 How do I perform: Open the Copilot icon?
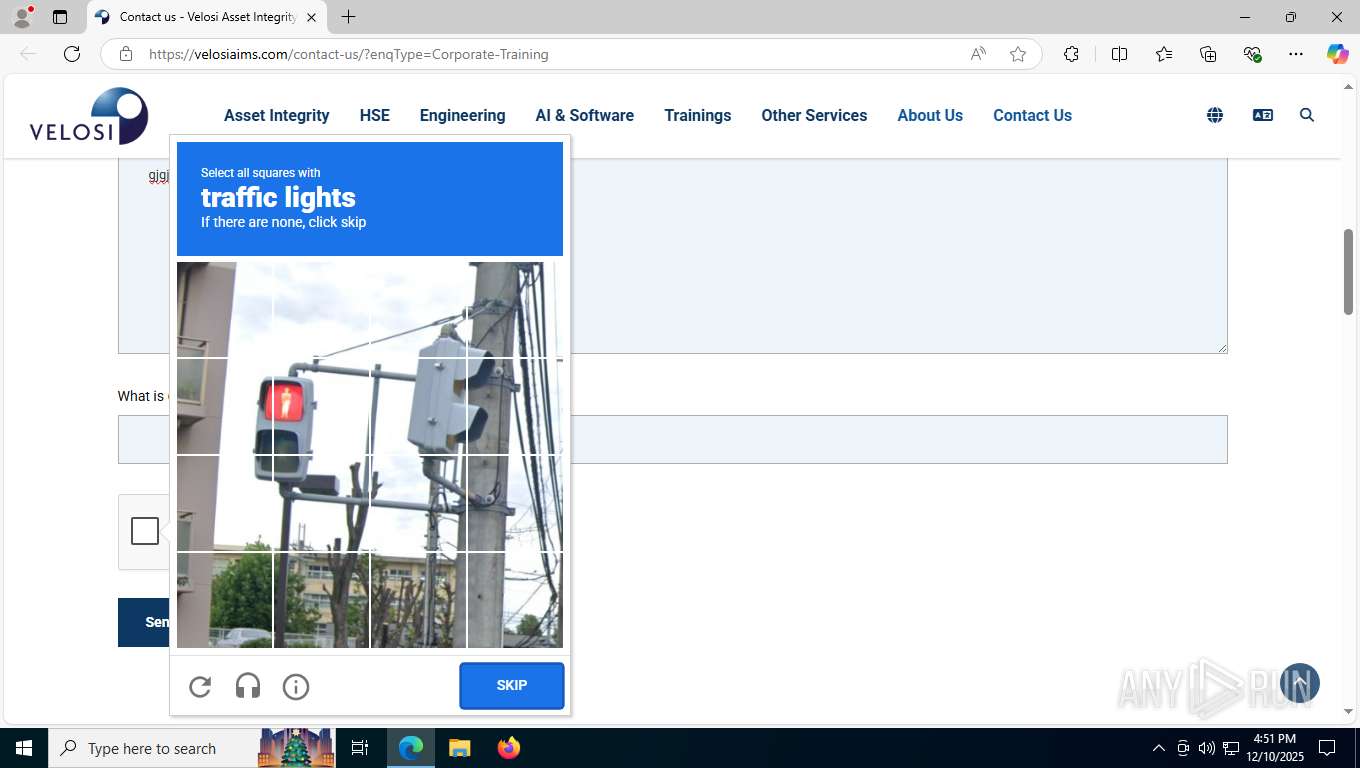[1338, 54]
